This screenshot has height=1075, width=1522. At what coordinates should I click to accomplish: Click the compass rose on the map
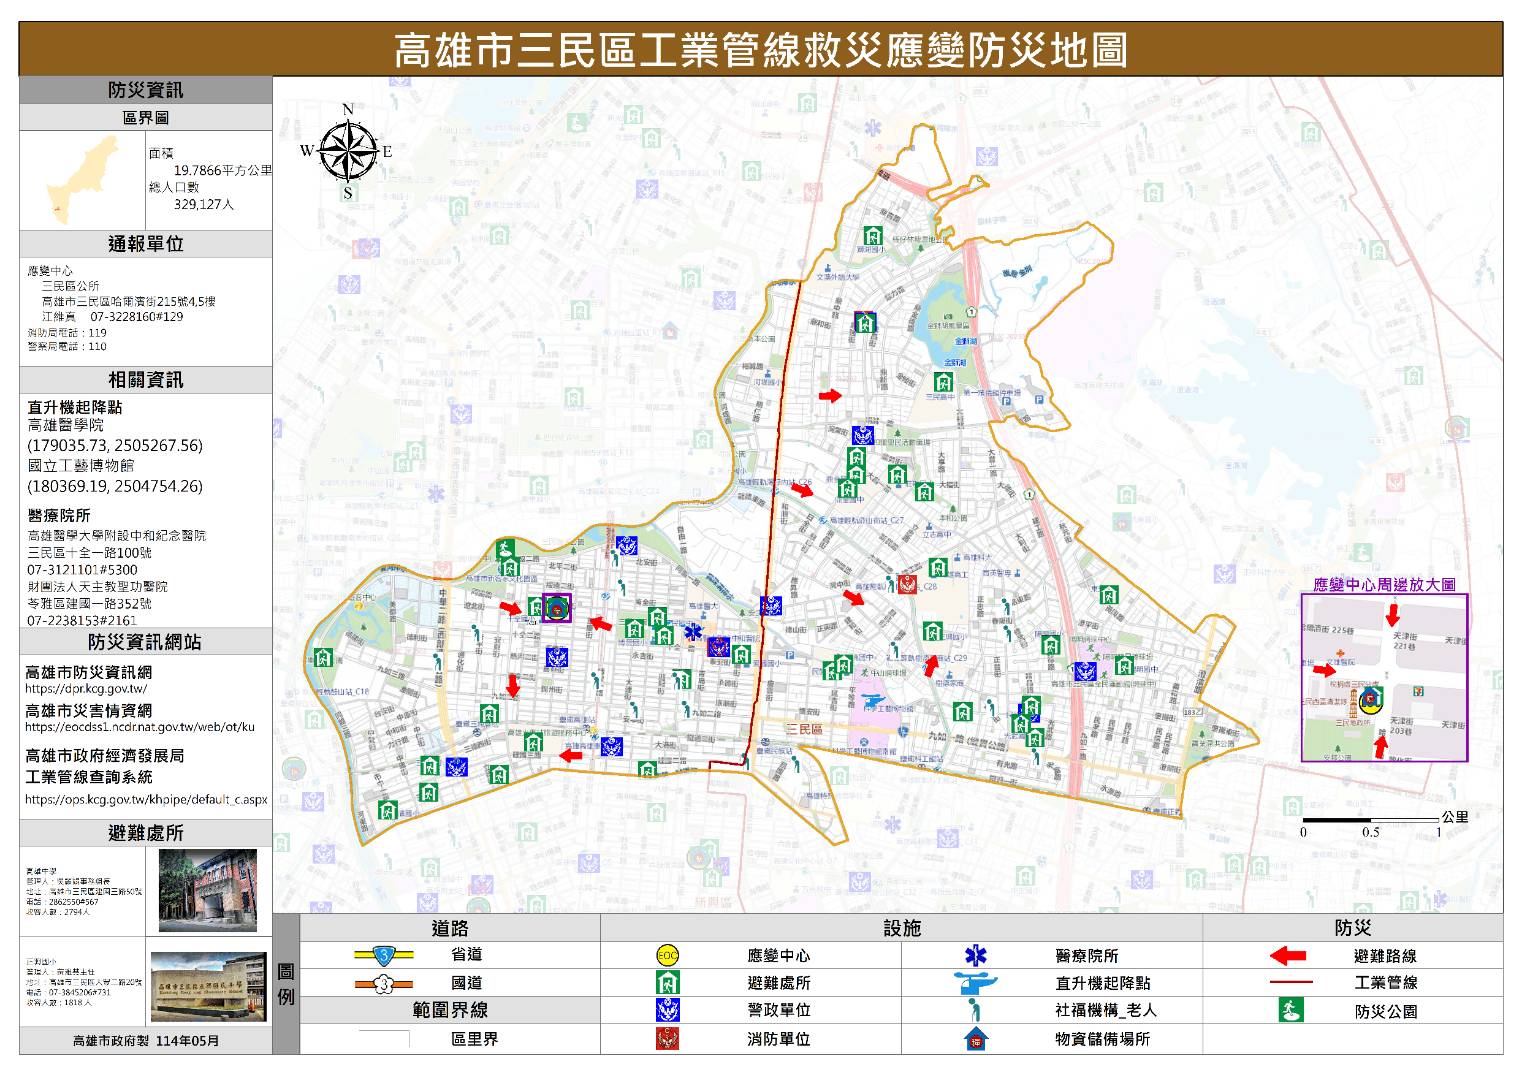(x=347, y=152)
